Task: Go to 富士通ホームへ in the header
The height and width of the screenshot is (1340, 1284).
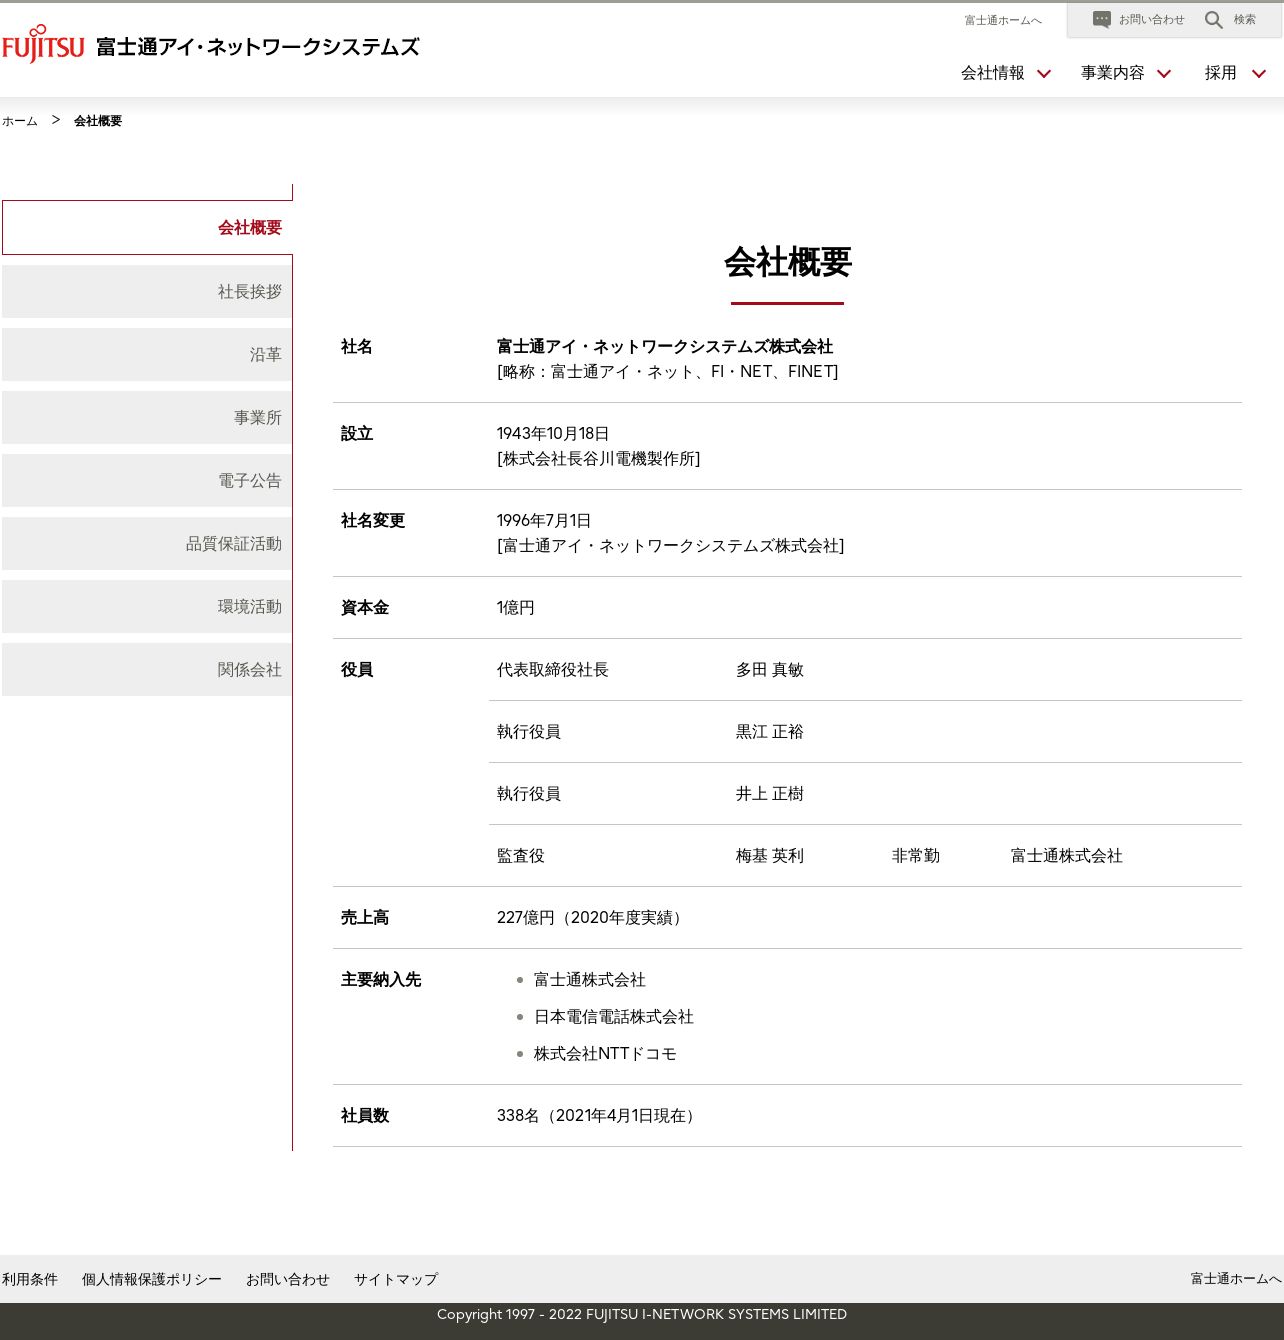Action: pyautogui.click(x=1003, y=20)
